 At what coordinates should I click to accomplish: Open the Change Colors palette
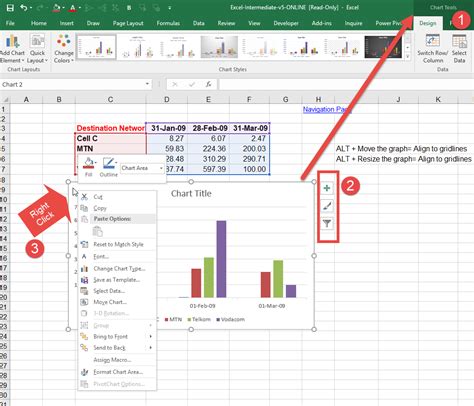click(63, 49)
